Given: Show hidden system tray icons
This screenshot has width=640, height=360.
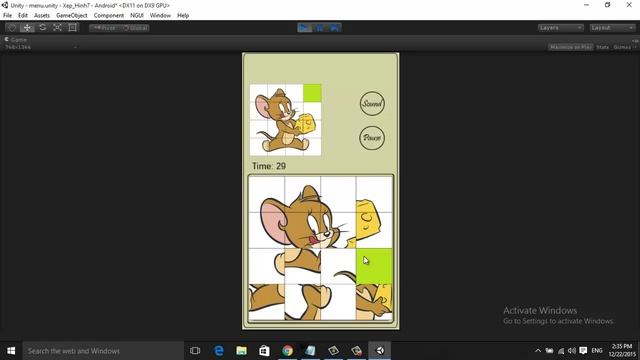Looking at the screenshot, I should pos(538,351).
